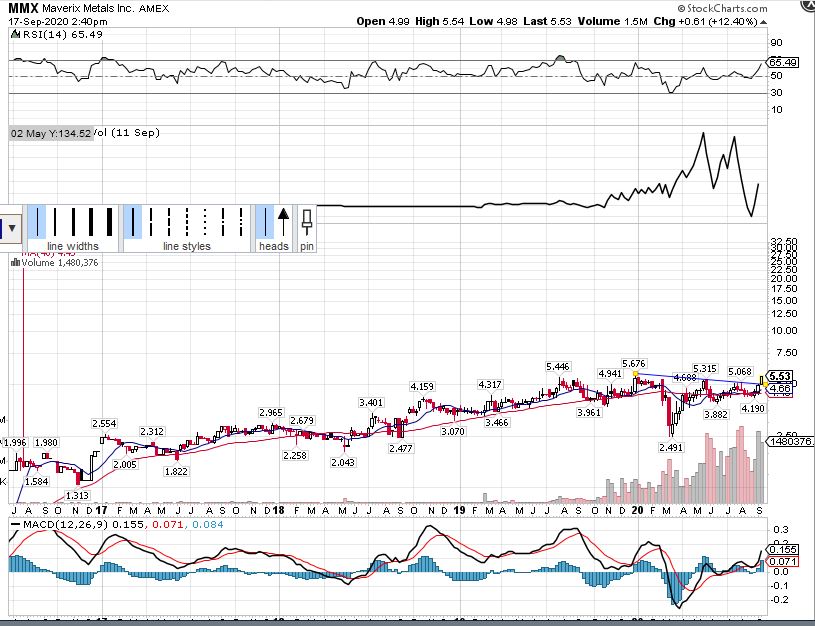This screenshot has width=815, height=626.
Task: Click the 5.676 price high label
Action: click(x=634, y=363)
